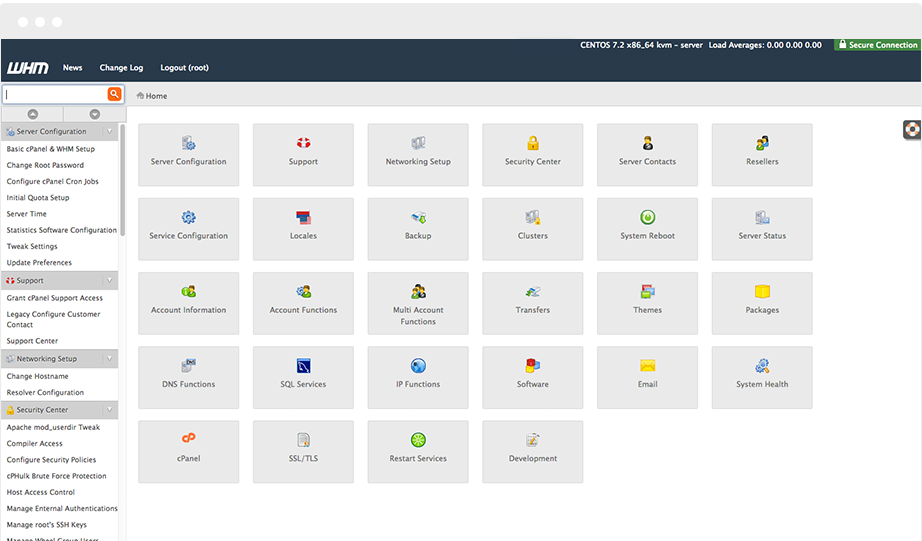Image resolution: width=922 pixels, height=541 pixels.
Task: Collapse the Networking Setup sidebar section
Action: click(109, 359)
